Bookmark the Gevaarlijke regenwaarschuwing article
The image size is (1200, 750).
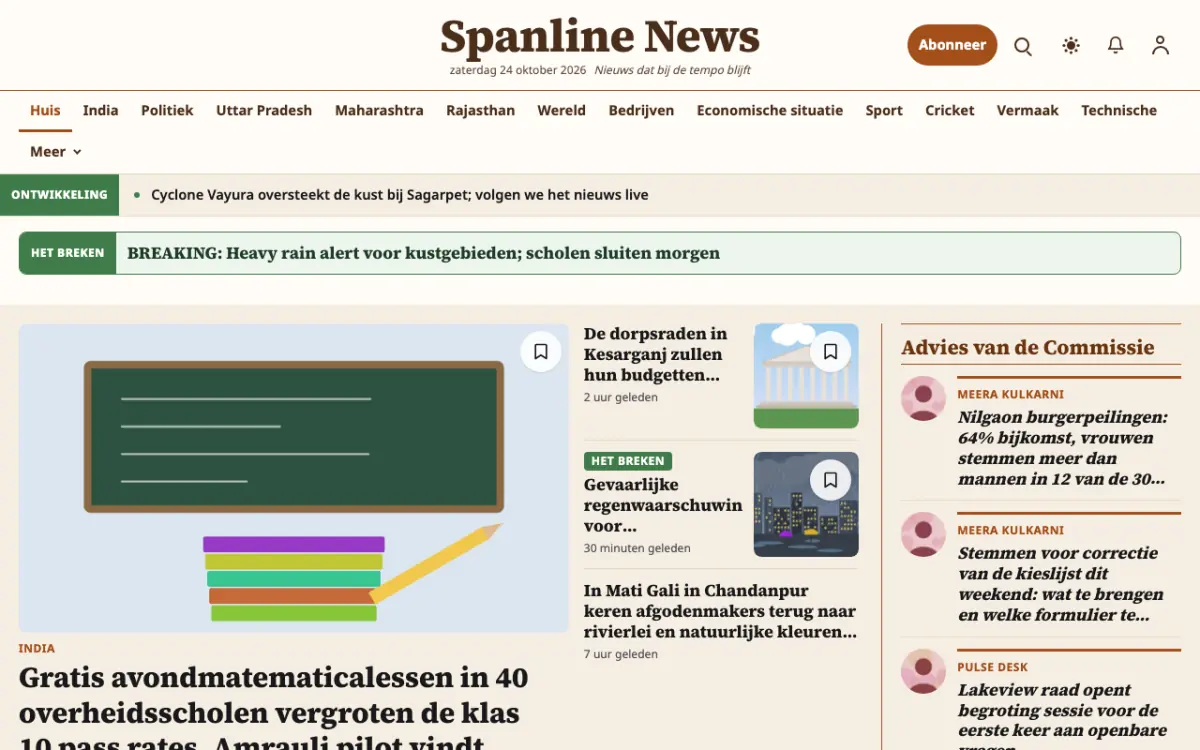click(x=830, y=480)
